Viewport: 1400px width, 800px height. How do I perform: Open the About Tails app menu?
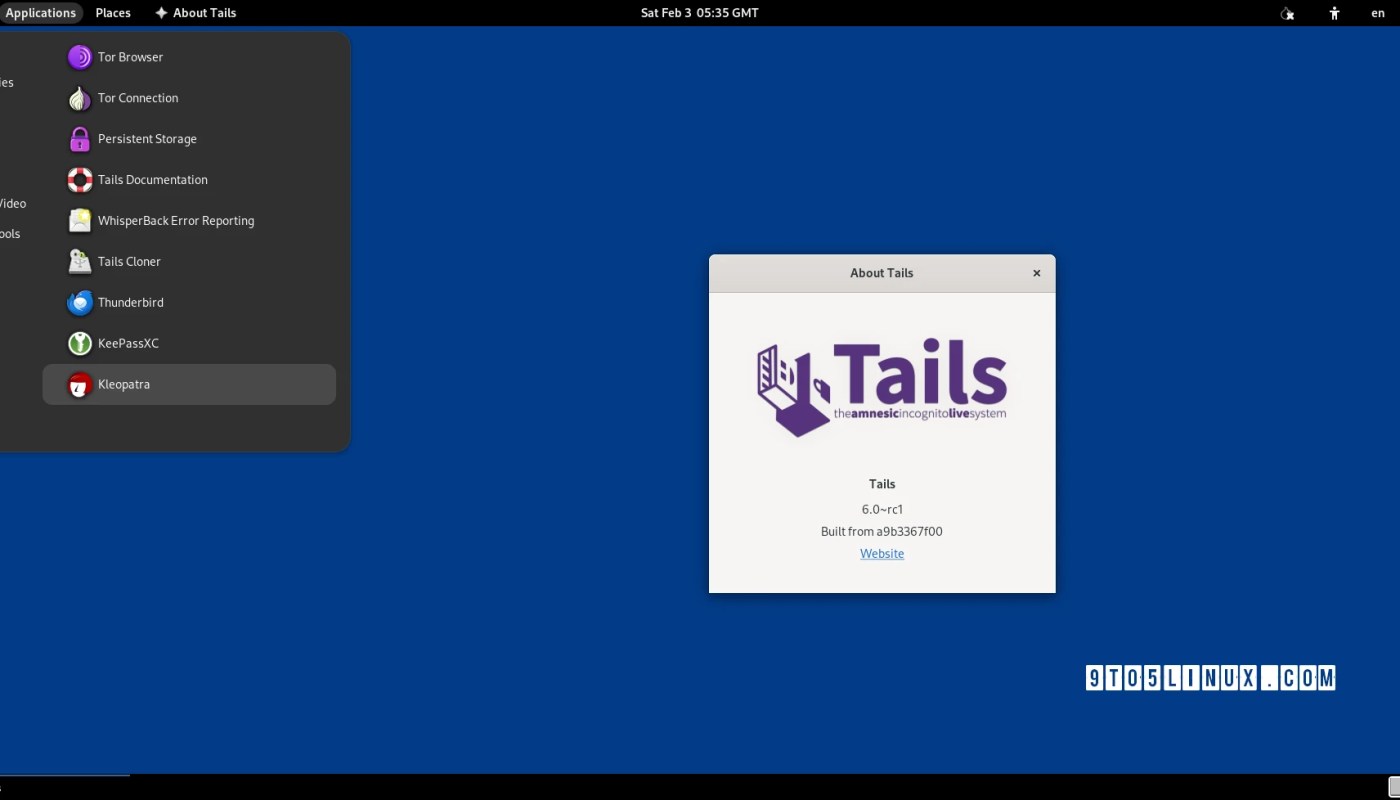(x=196, y=13)
